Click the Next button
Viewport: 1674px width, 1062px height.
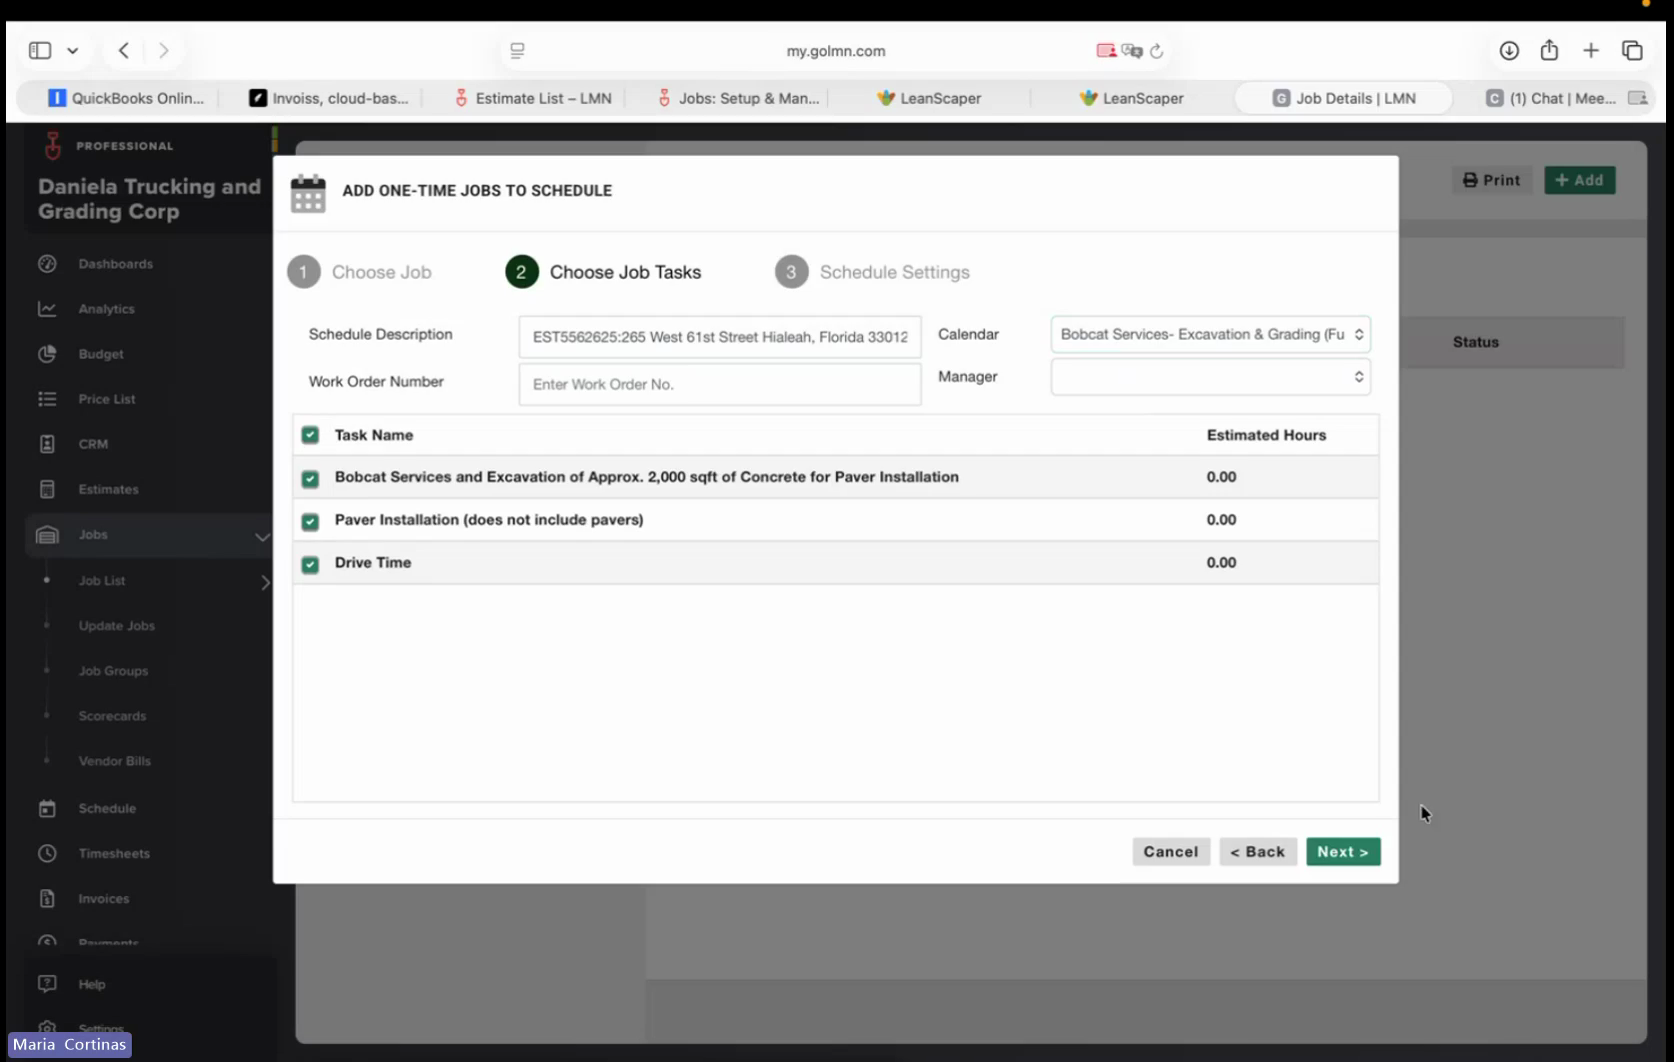pos(1343,852)
